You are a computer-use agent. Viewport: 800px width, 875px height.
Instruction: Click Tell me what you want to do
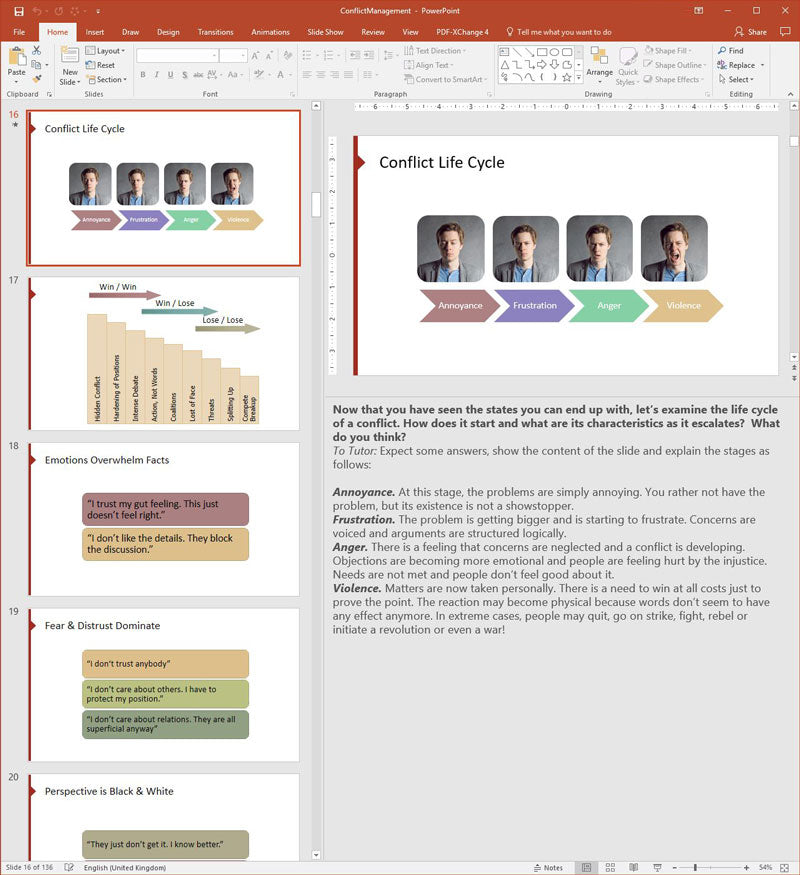(x=558, y=32)
